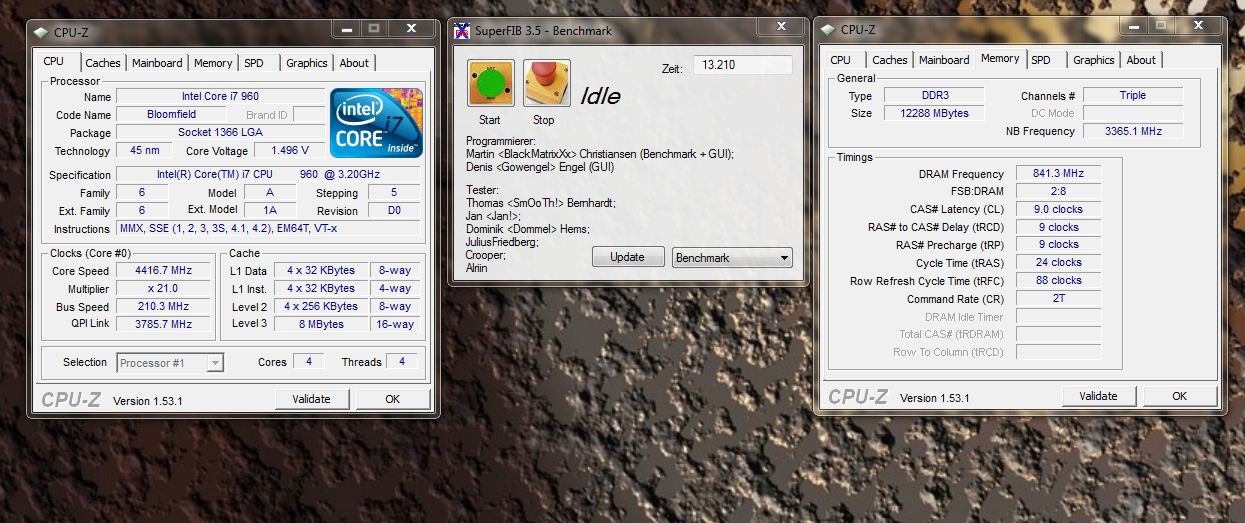Click the Technology value 45 nm
Image resolution: width=1245 pixels, height=523 pixels.
coord(144,151)
